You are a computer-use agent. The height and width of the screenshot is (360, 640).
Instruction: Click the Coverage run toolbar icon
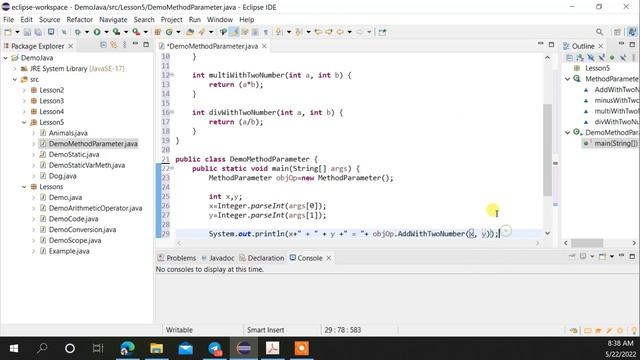pyautogui.click(x=116, y=32)
